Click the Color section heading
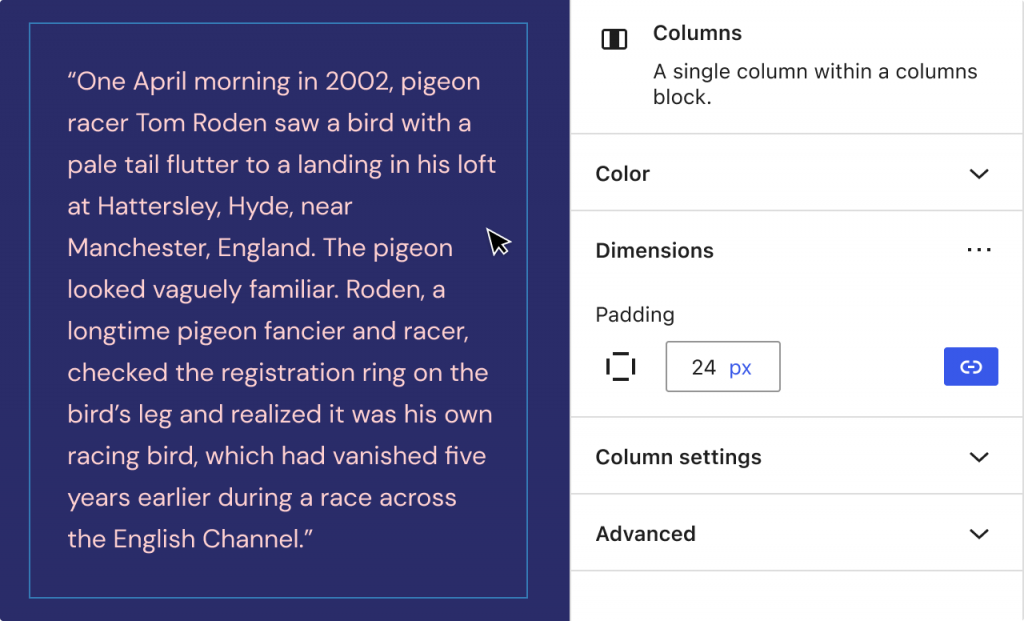The width and height of the screenshot is (1024, 621). point(623,174)
